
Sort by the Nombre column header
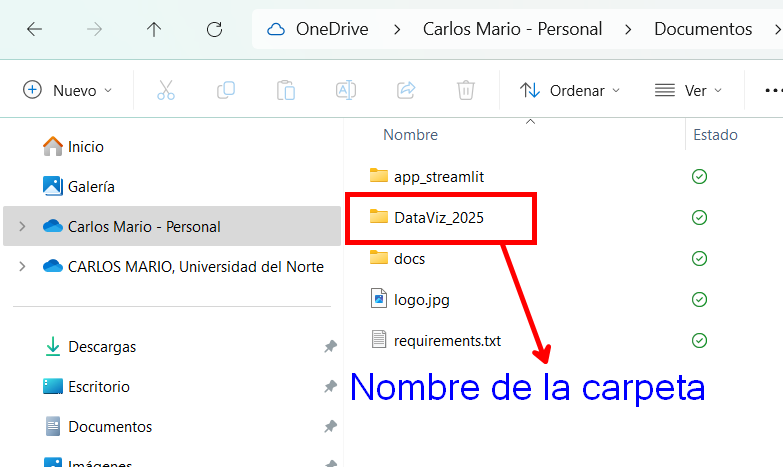pos(410,134)
